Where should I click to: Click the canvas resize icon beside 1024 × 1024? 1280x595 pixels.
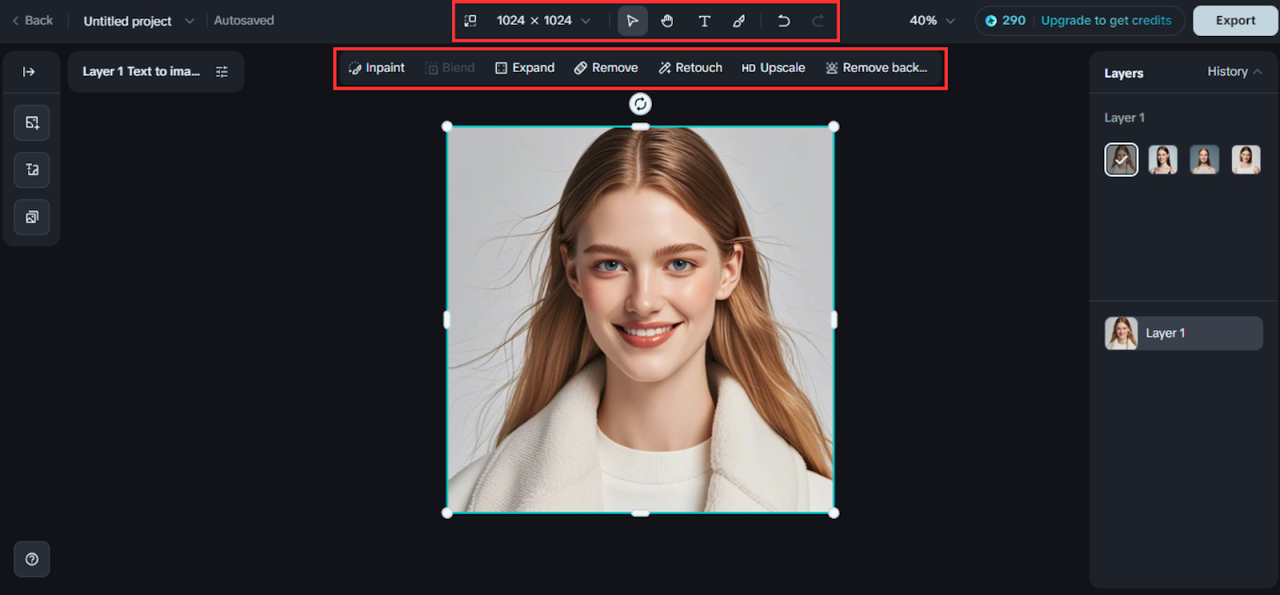point(470,20)
